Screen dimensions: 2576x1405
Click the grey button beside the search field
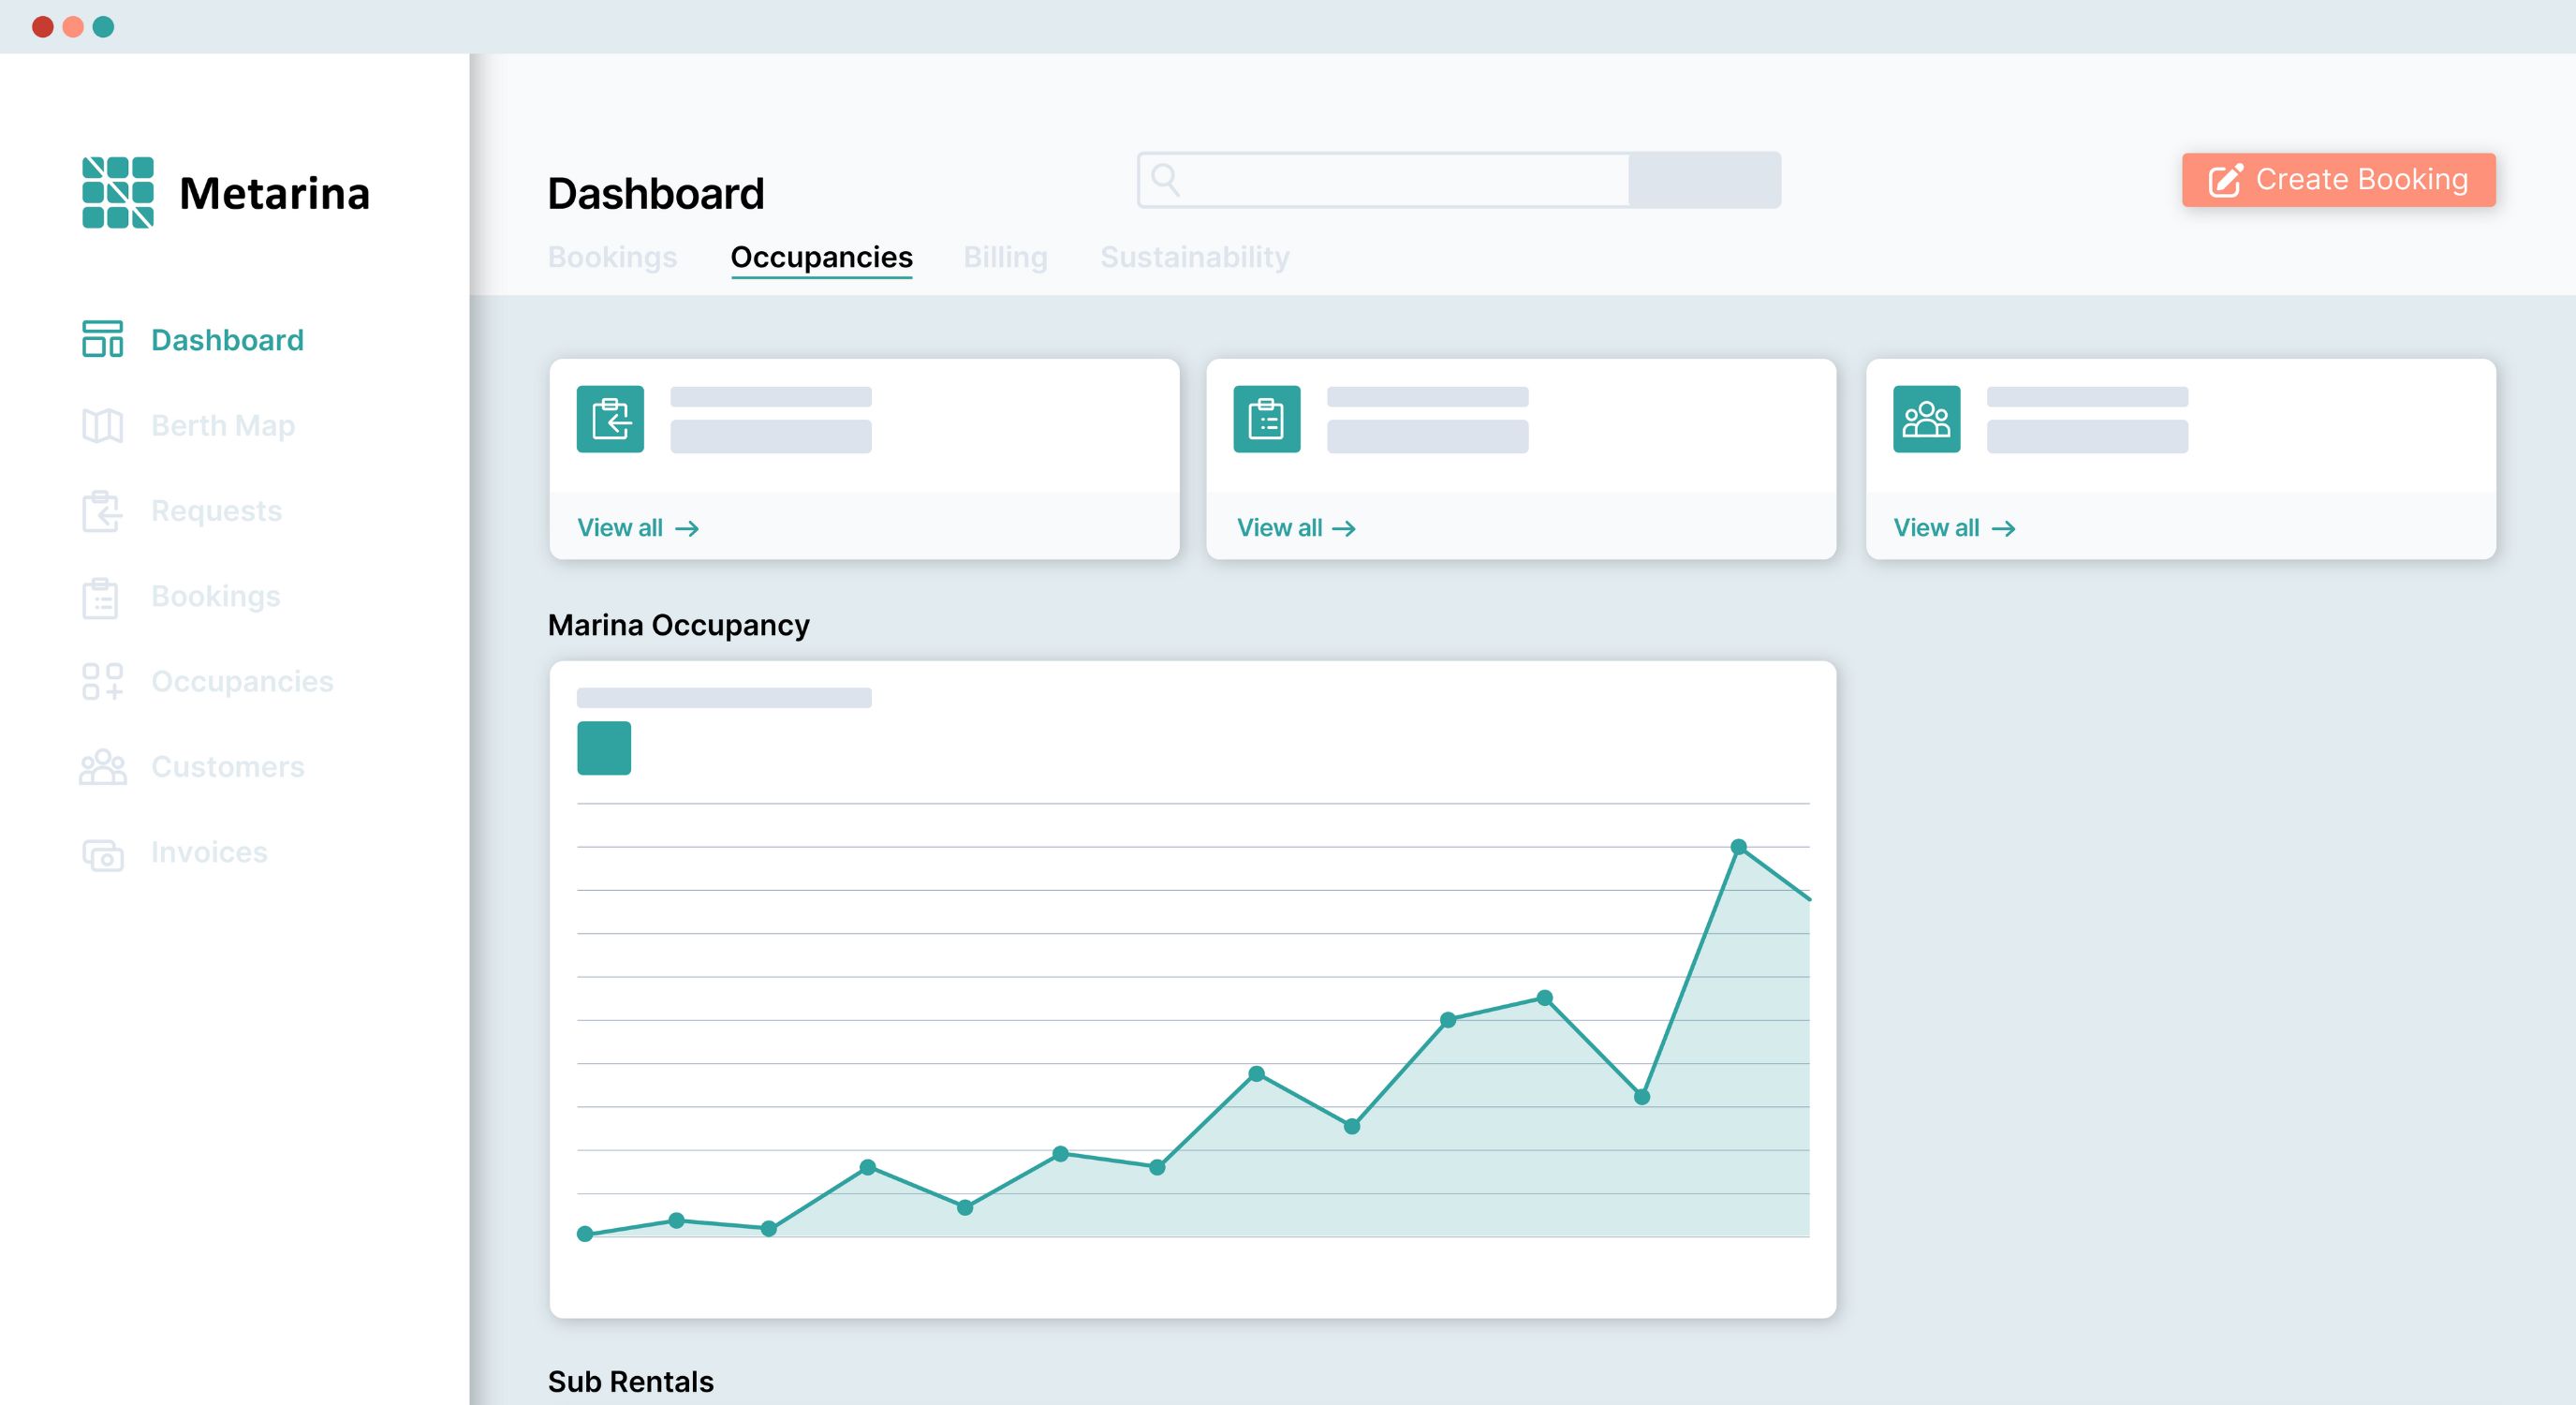(x=1705, y=180)
